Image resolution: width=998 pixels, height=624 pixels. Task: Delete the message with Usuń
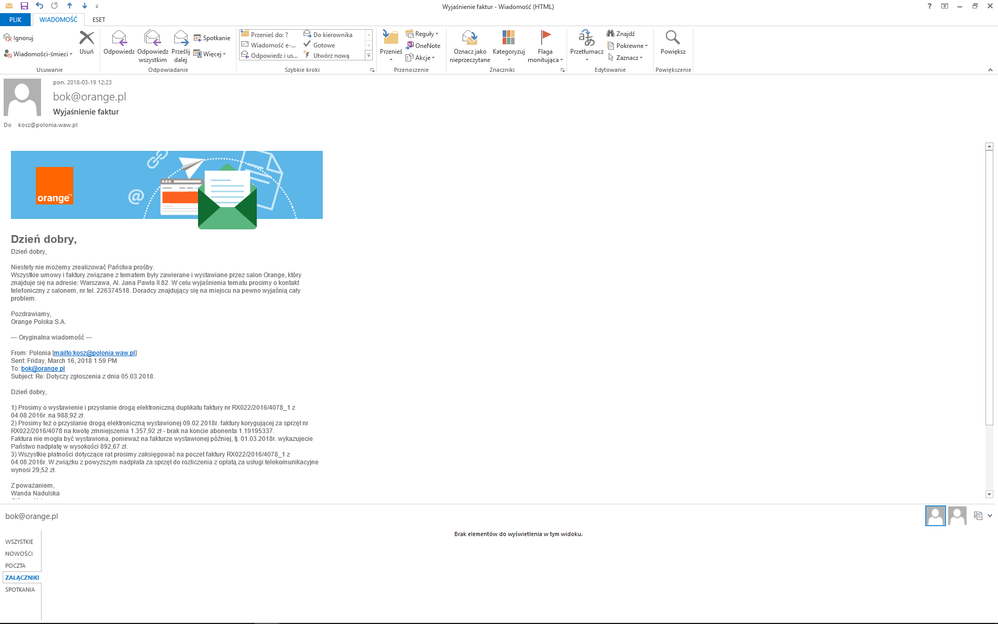pos(87,43)
